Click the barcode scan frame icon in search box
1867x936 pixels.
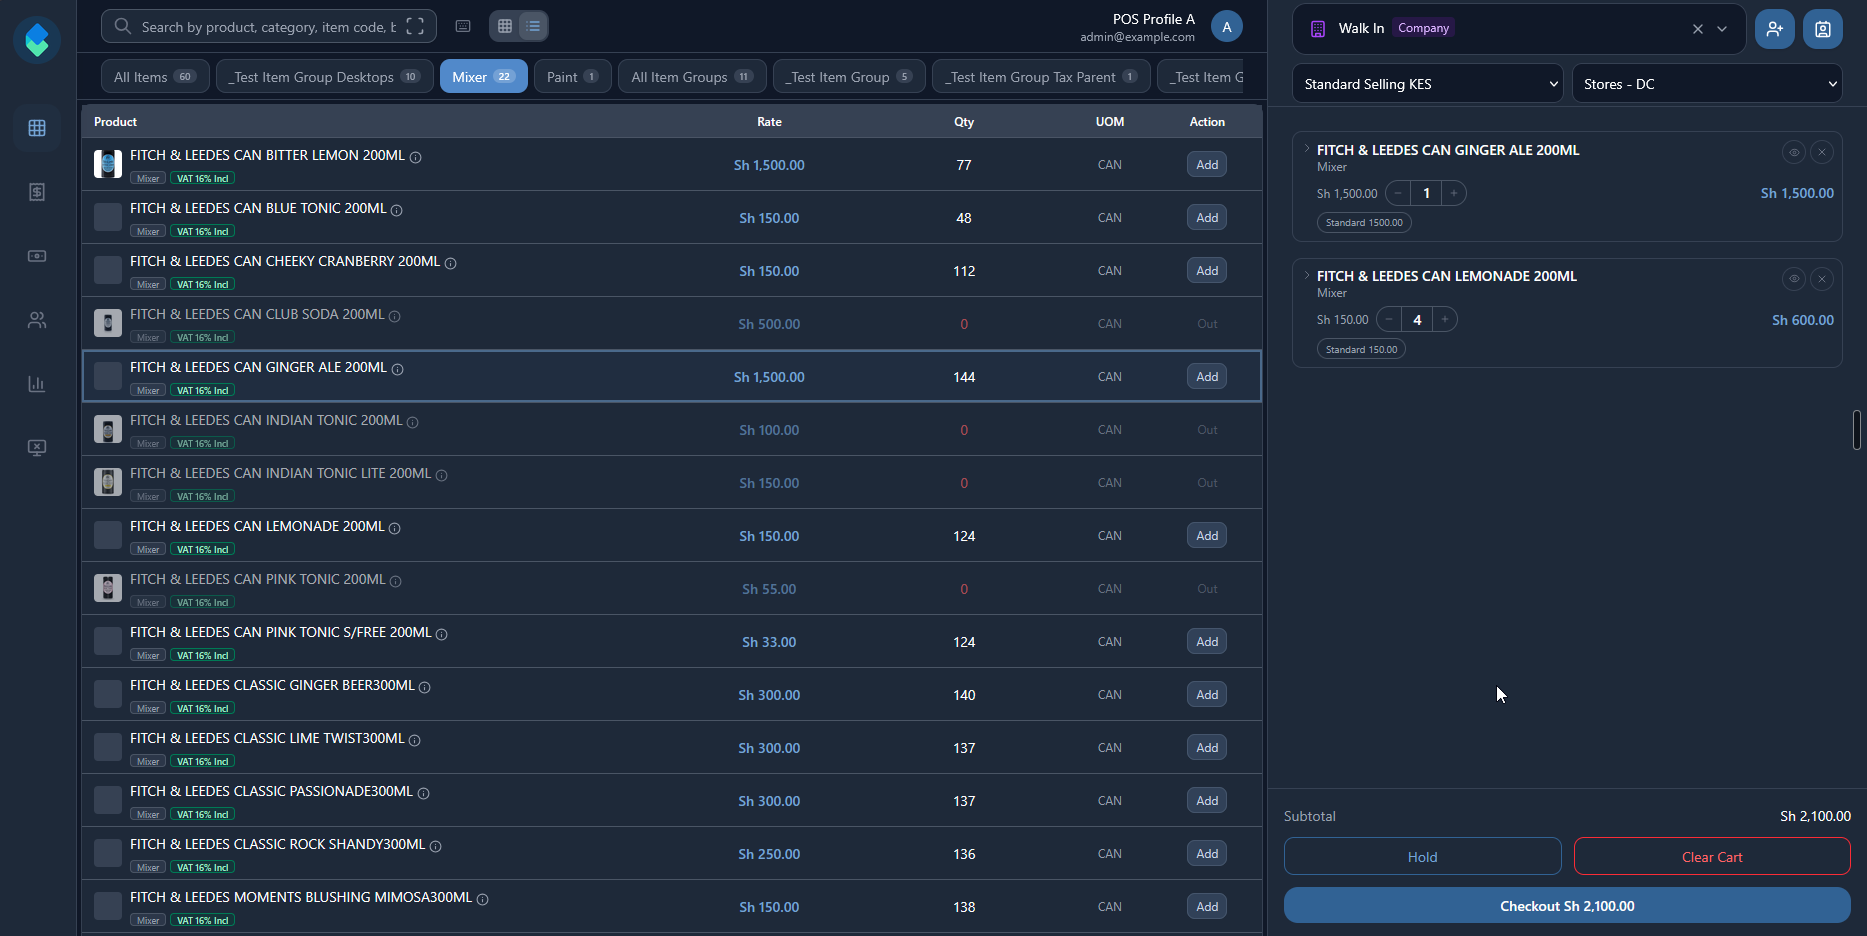point(415,27)
